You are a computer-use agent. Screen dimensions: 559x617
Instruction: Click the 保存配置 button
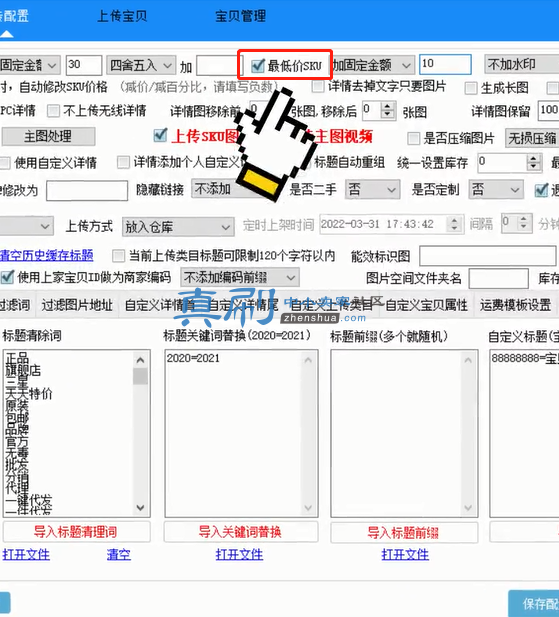tap(534, 604)
